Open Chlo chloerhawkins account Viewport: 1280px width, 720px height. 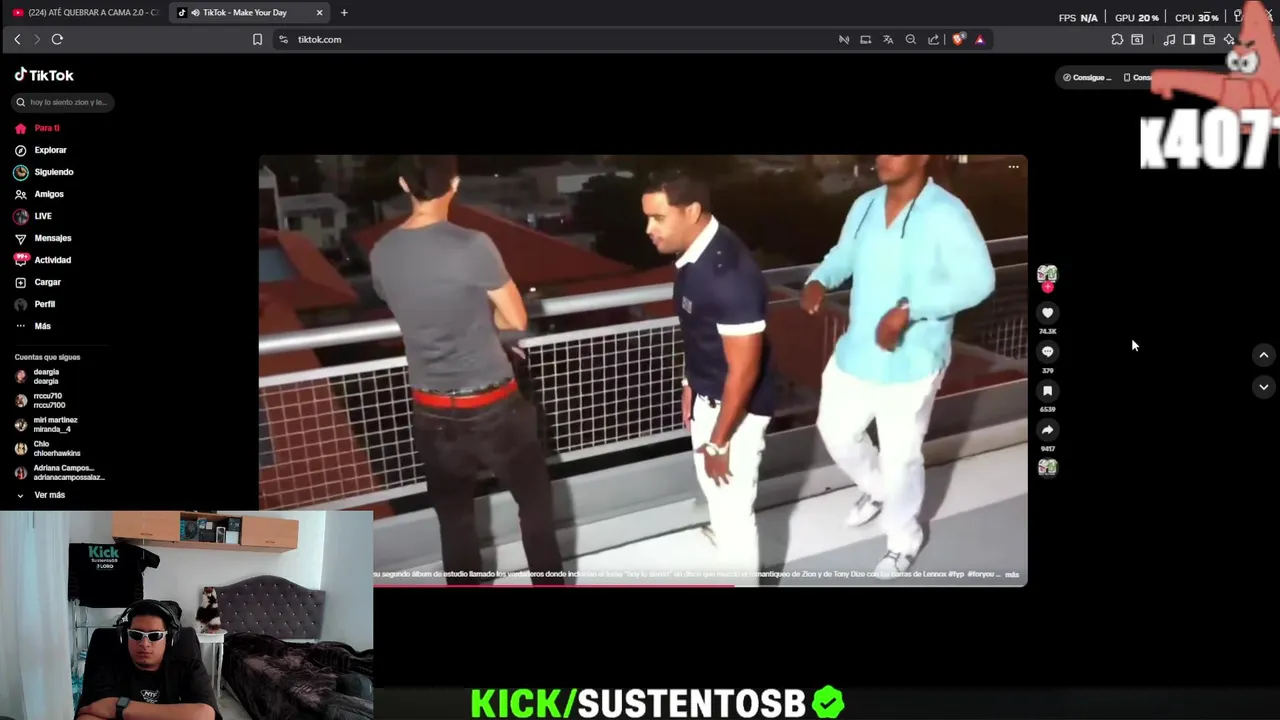[47, 448]
